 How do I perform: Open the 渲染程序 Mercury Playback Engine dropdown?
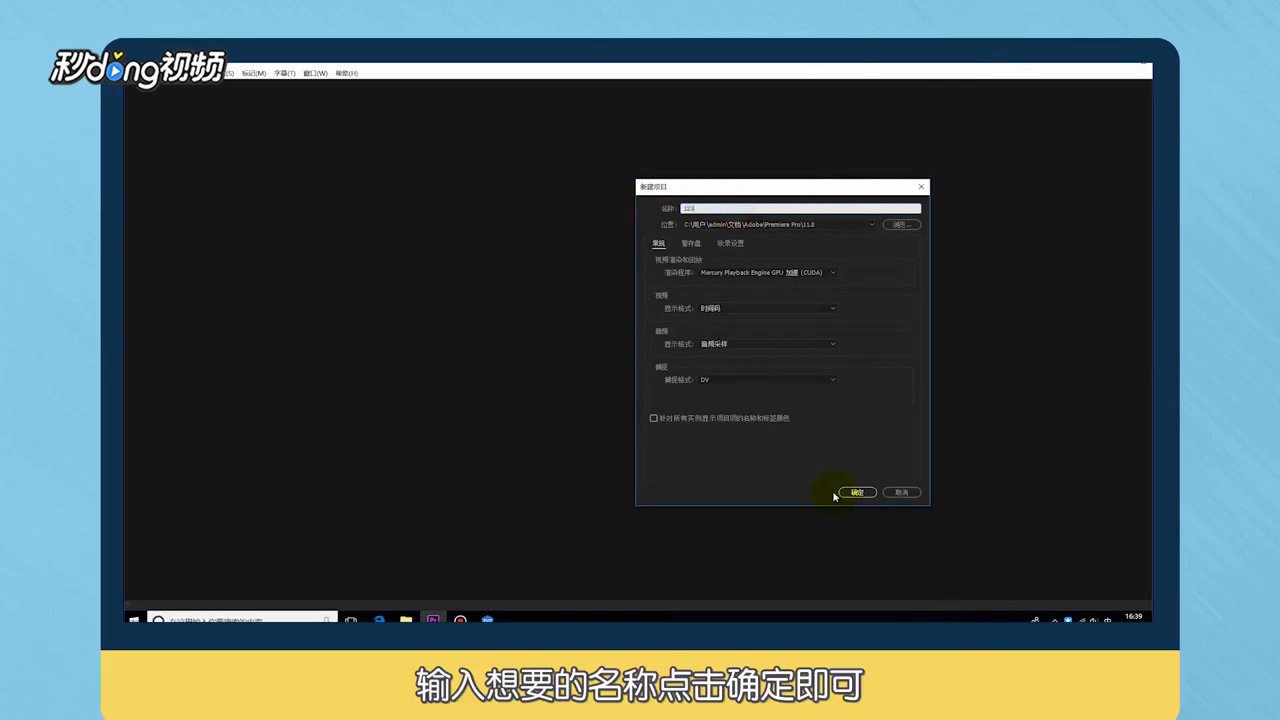tap(768, 272)
